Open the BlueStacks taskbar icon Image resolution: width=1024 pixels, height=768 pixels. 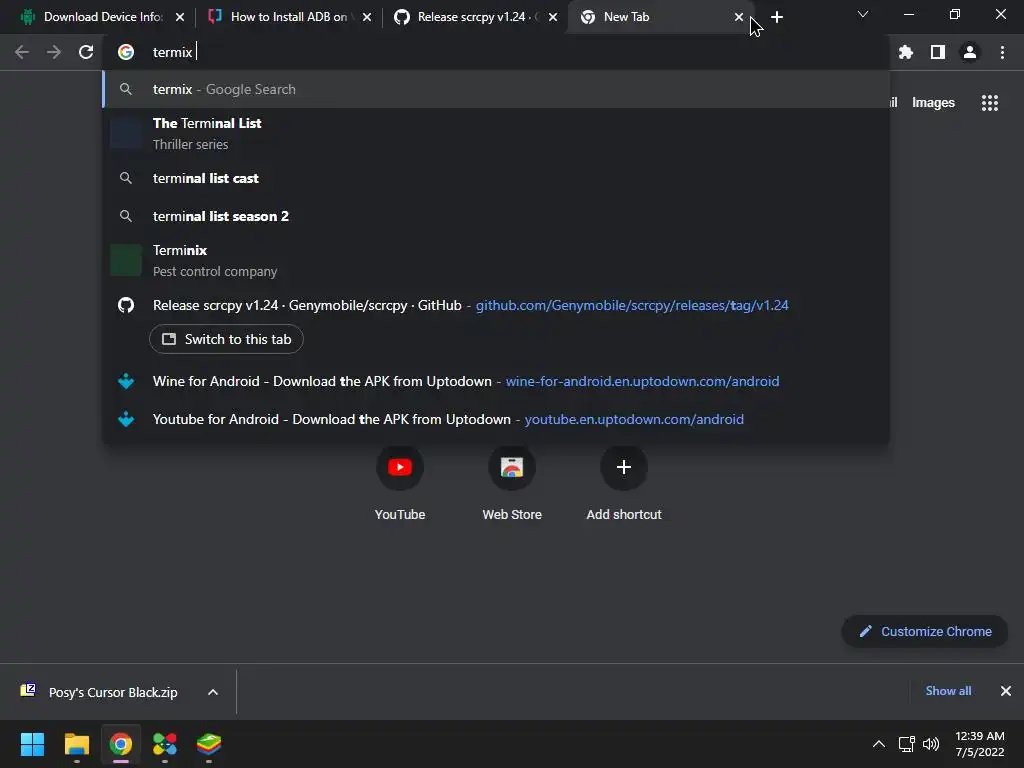point(208,744)
